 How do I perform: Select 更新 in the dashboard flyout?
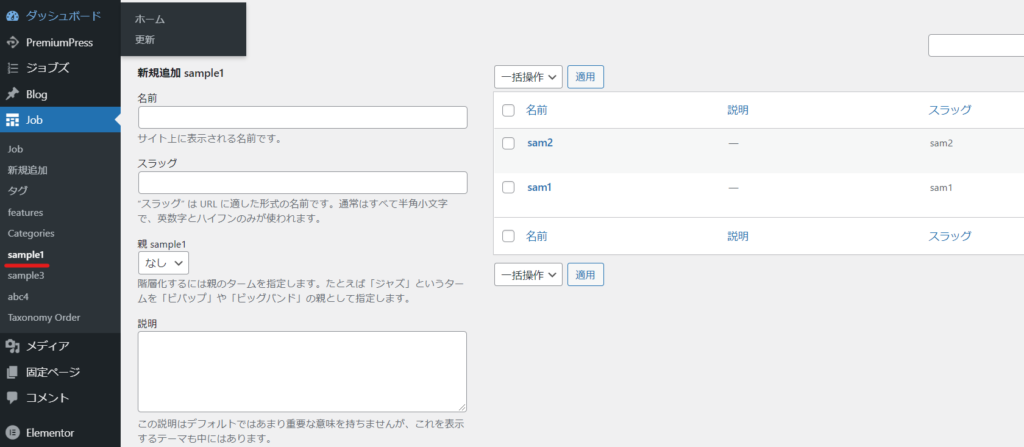tap(145, 39)
